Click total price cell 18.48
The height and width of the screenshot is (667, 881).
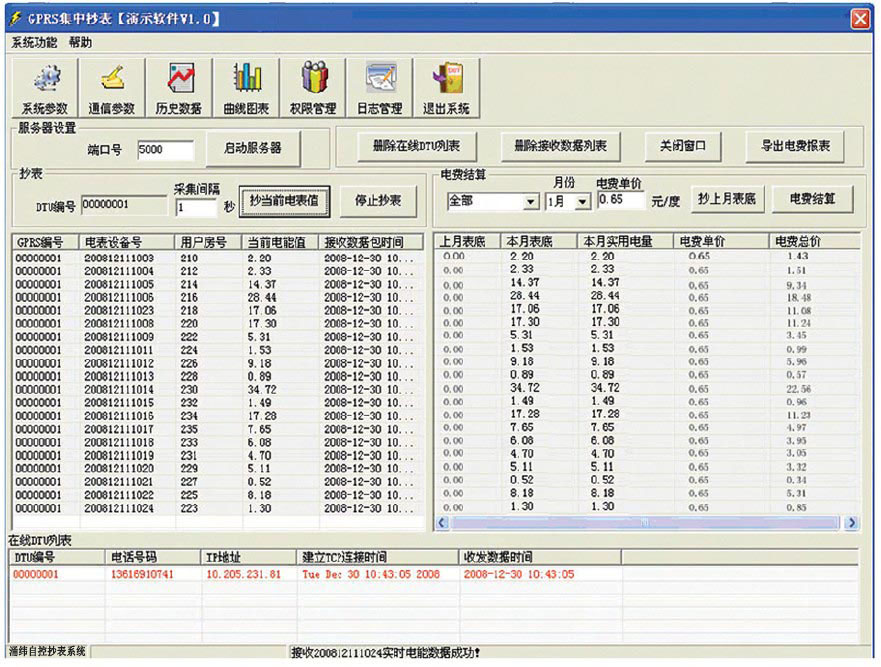tap(798, 297)
